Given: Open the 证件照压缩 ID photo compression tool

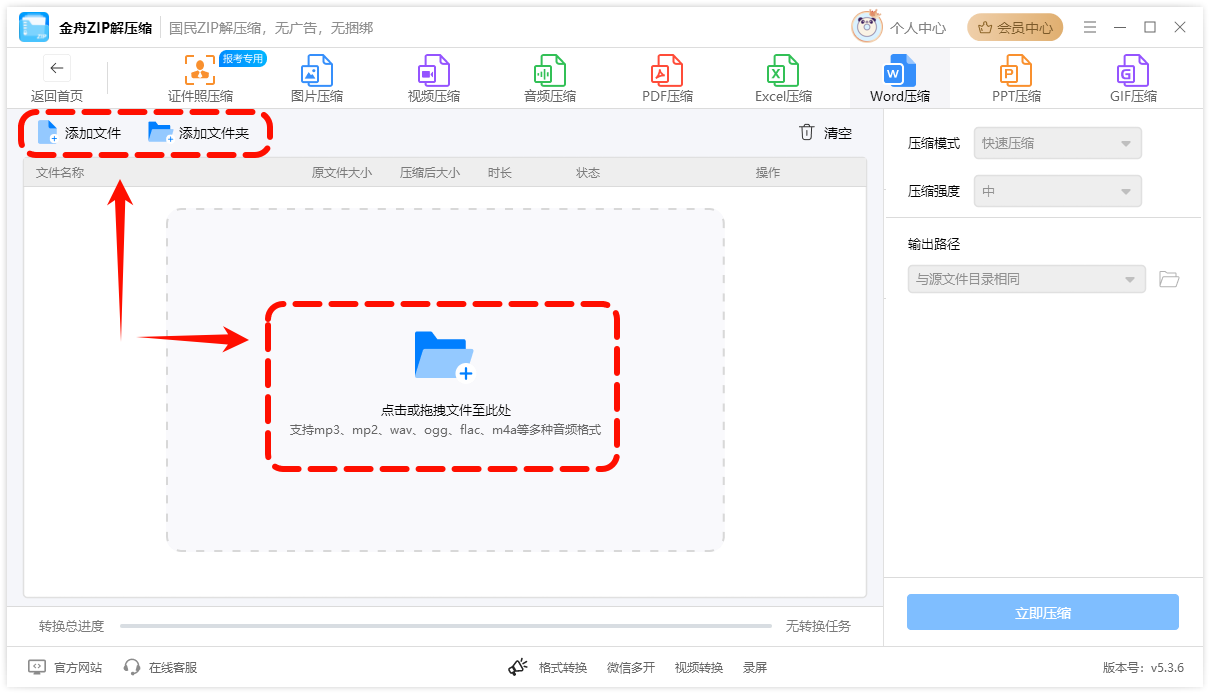Looking at the screenshot, I should point(200,80).
